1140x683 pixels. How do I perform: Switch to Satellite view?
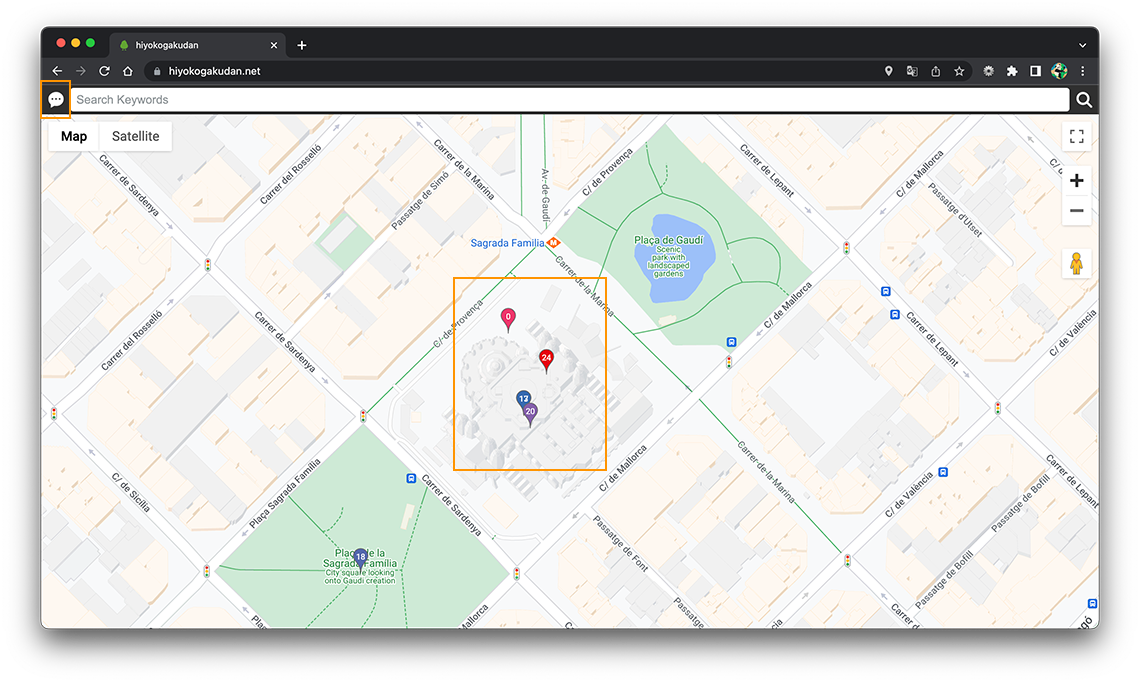(x=135, y=136)
